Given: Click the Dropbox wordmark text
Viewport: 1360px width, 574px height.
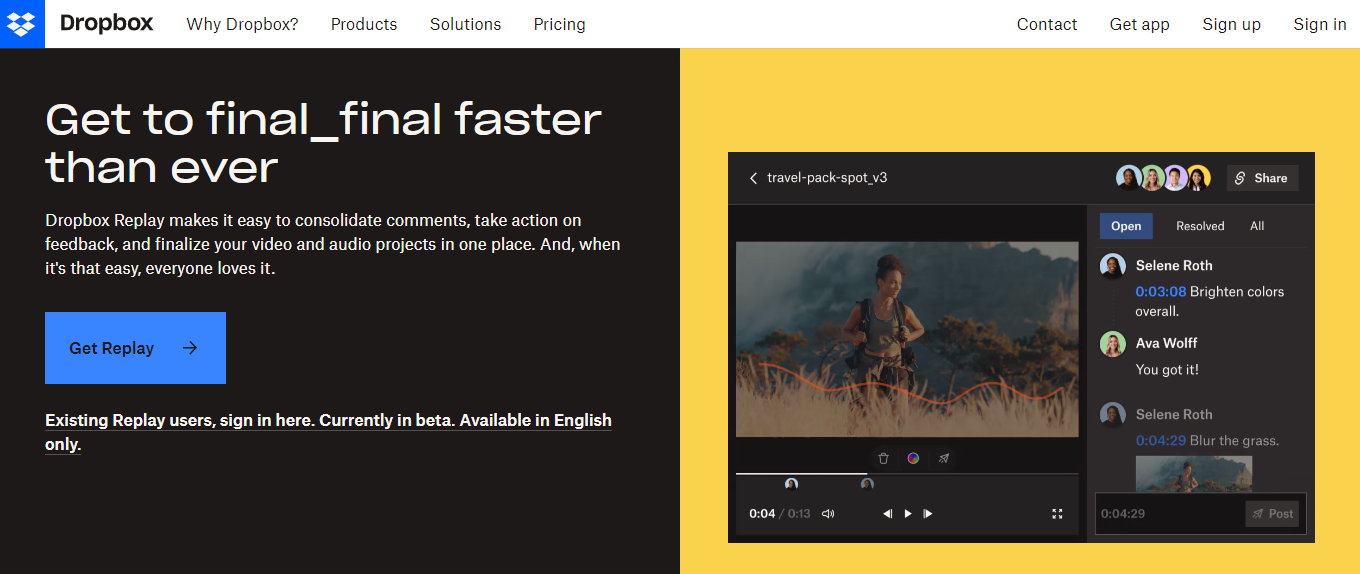Looking at the screenshot, I should click(107, 23).
